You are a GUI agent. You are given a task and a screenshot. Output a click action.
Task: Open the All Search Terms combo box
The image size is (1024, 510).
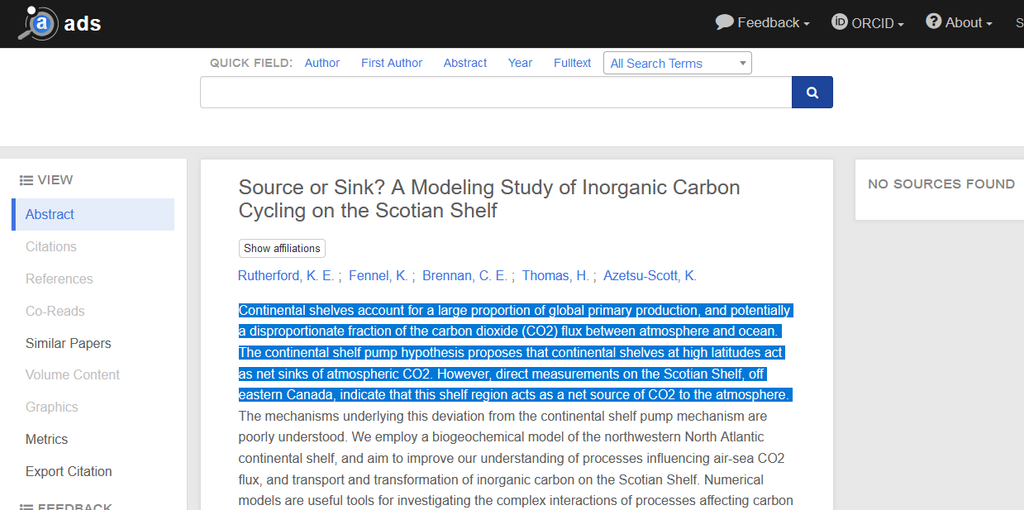pos(677,63)
